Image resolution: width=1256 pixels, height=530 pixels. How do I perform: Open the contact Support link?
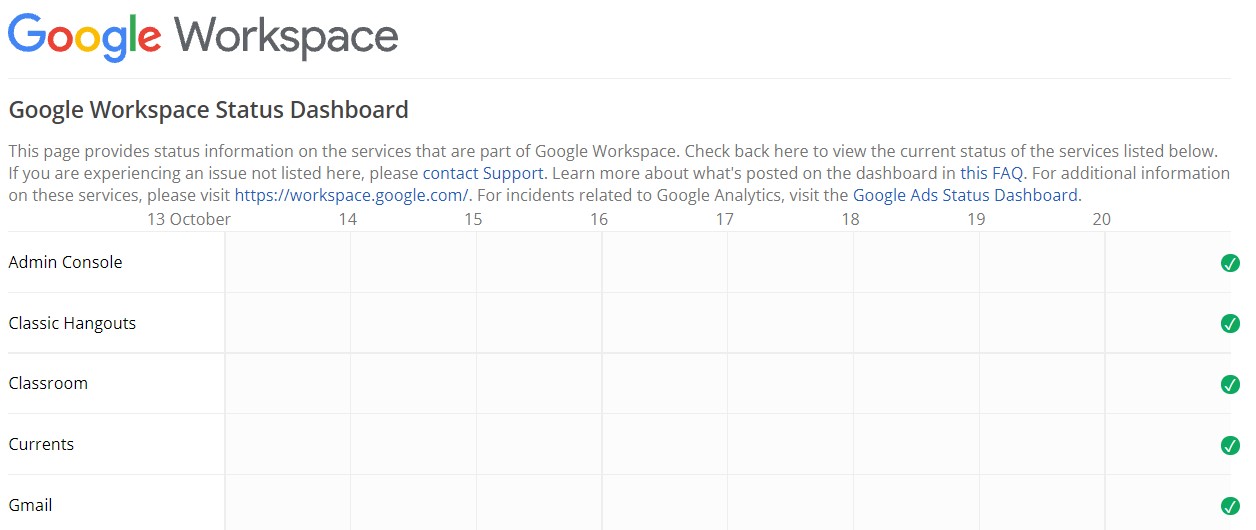click(483, 173)
